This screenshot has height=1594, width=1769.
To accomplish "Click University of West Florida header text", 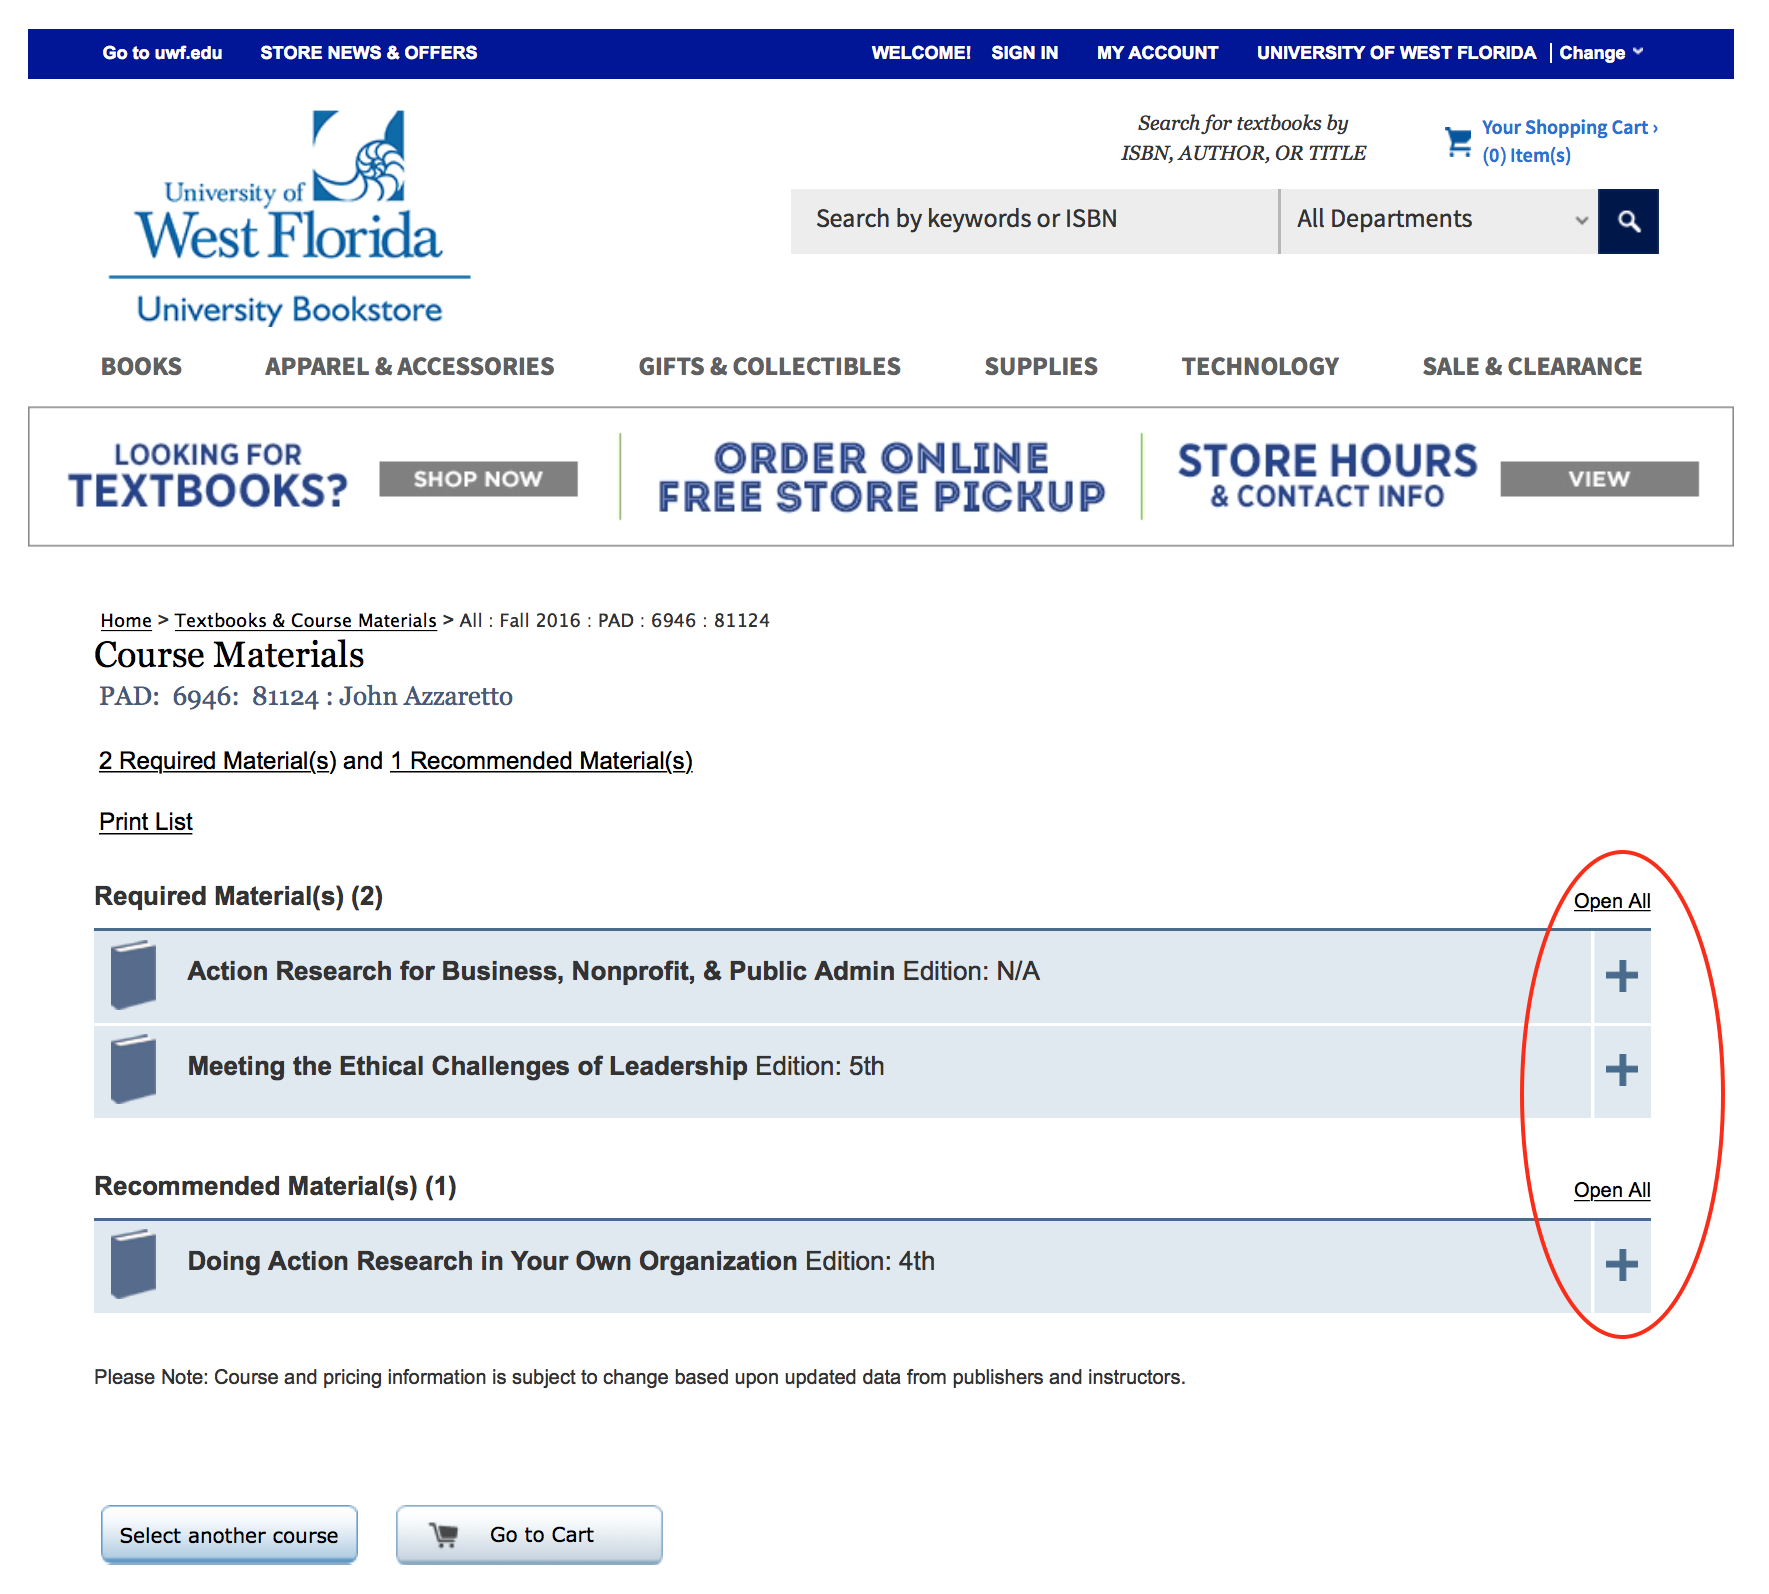I will (1396, 53).
